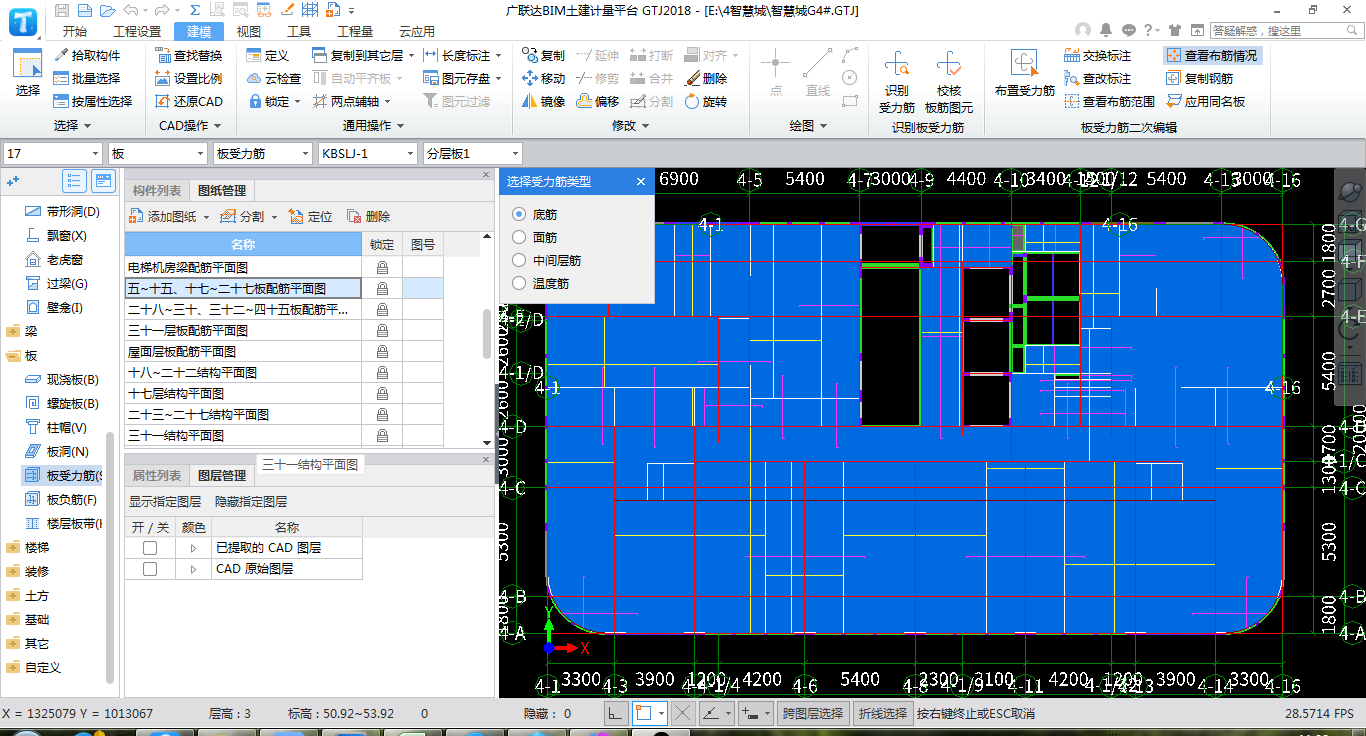Click the notification bell icon
This screenshot has width=1366, height=736.
[x=1106, y=30]
